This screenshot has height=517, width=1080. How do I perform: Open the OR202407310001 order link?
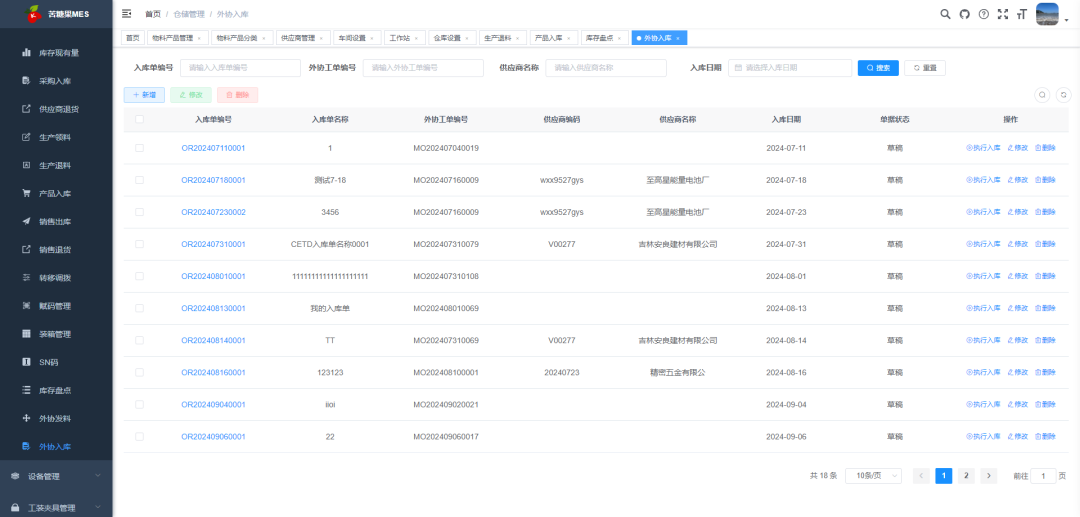point(213,244)
